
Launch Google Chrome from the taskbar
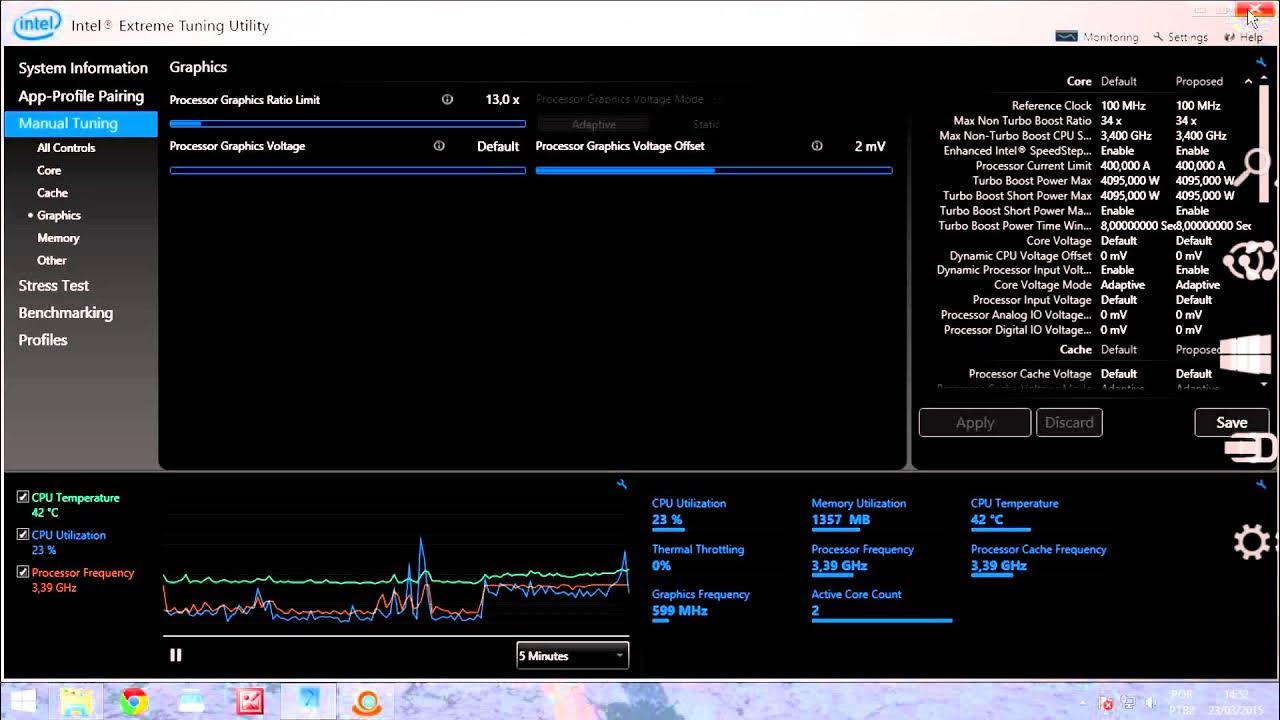tap(134, 702)
